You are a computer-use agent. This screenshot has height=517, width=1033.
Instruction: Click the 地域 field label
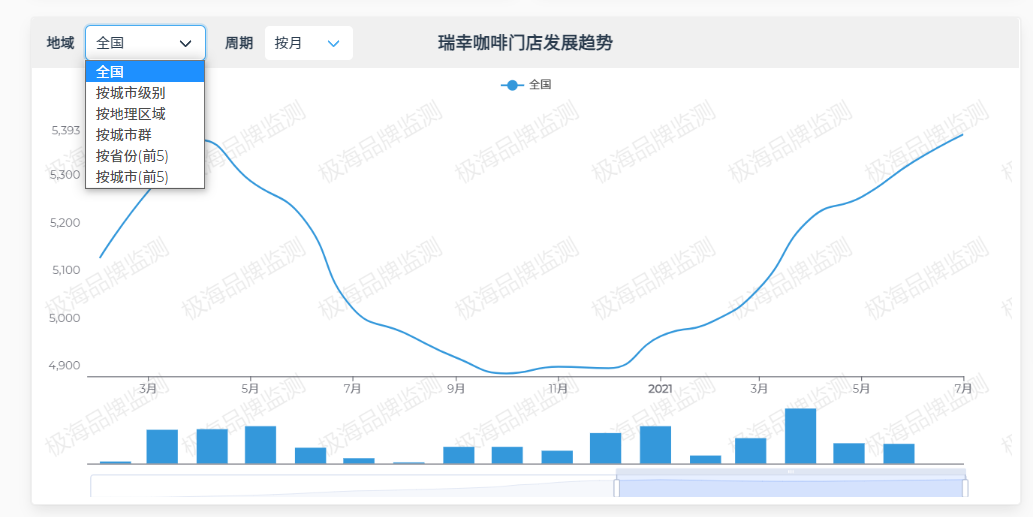[x=60, y=43]
